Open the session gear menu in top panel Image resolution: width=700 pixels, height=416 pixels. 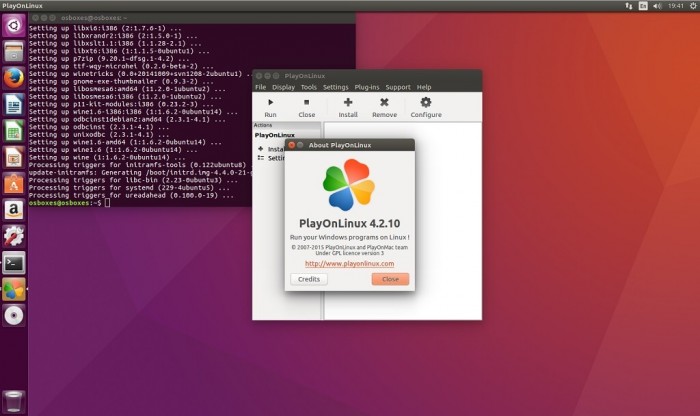pyautogui.click(x=693, y=6)
